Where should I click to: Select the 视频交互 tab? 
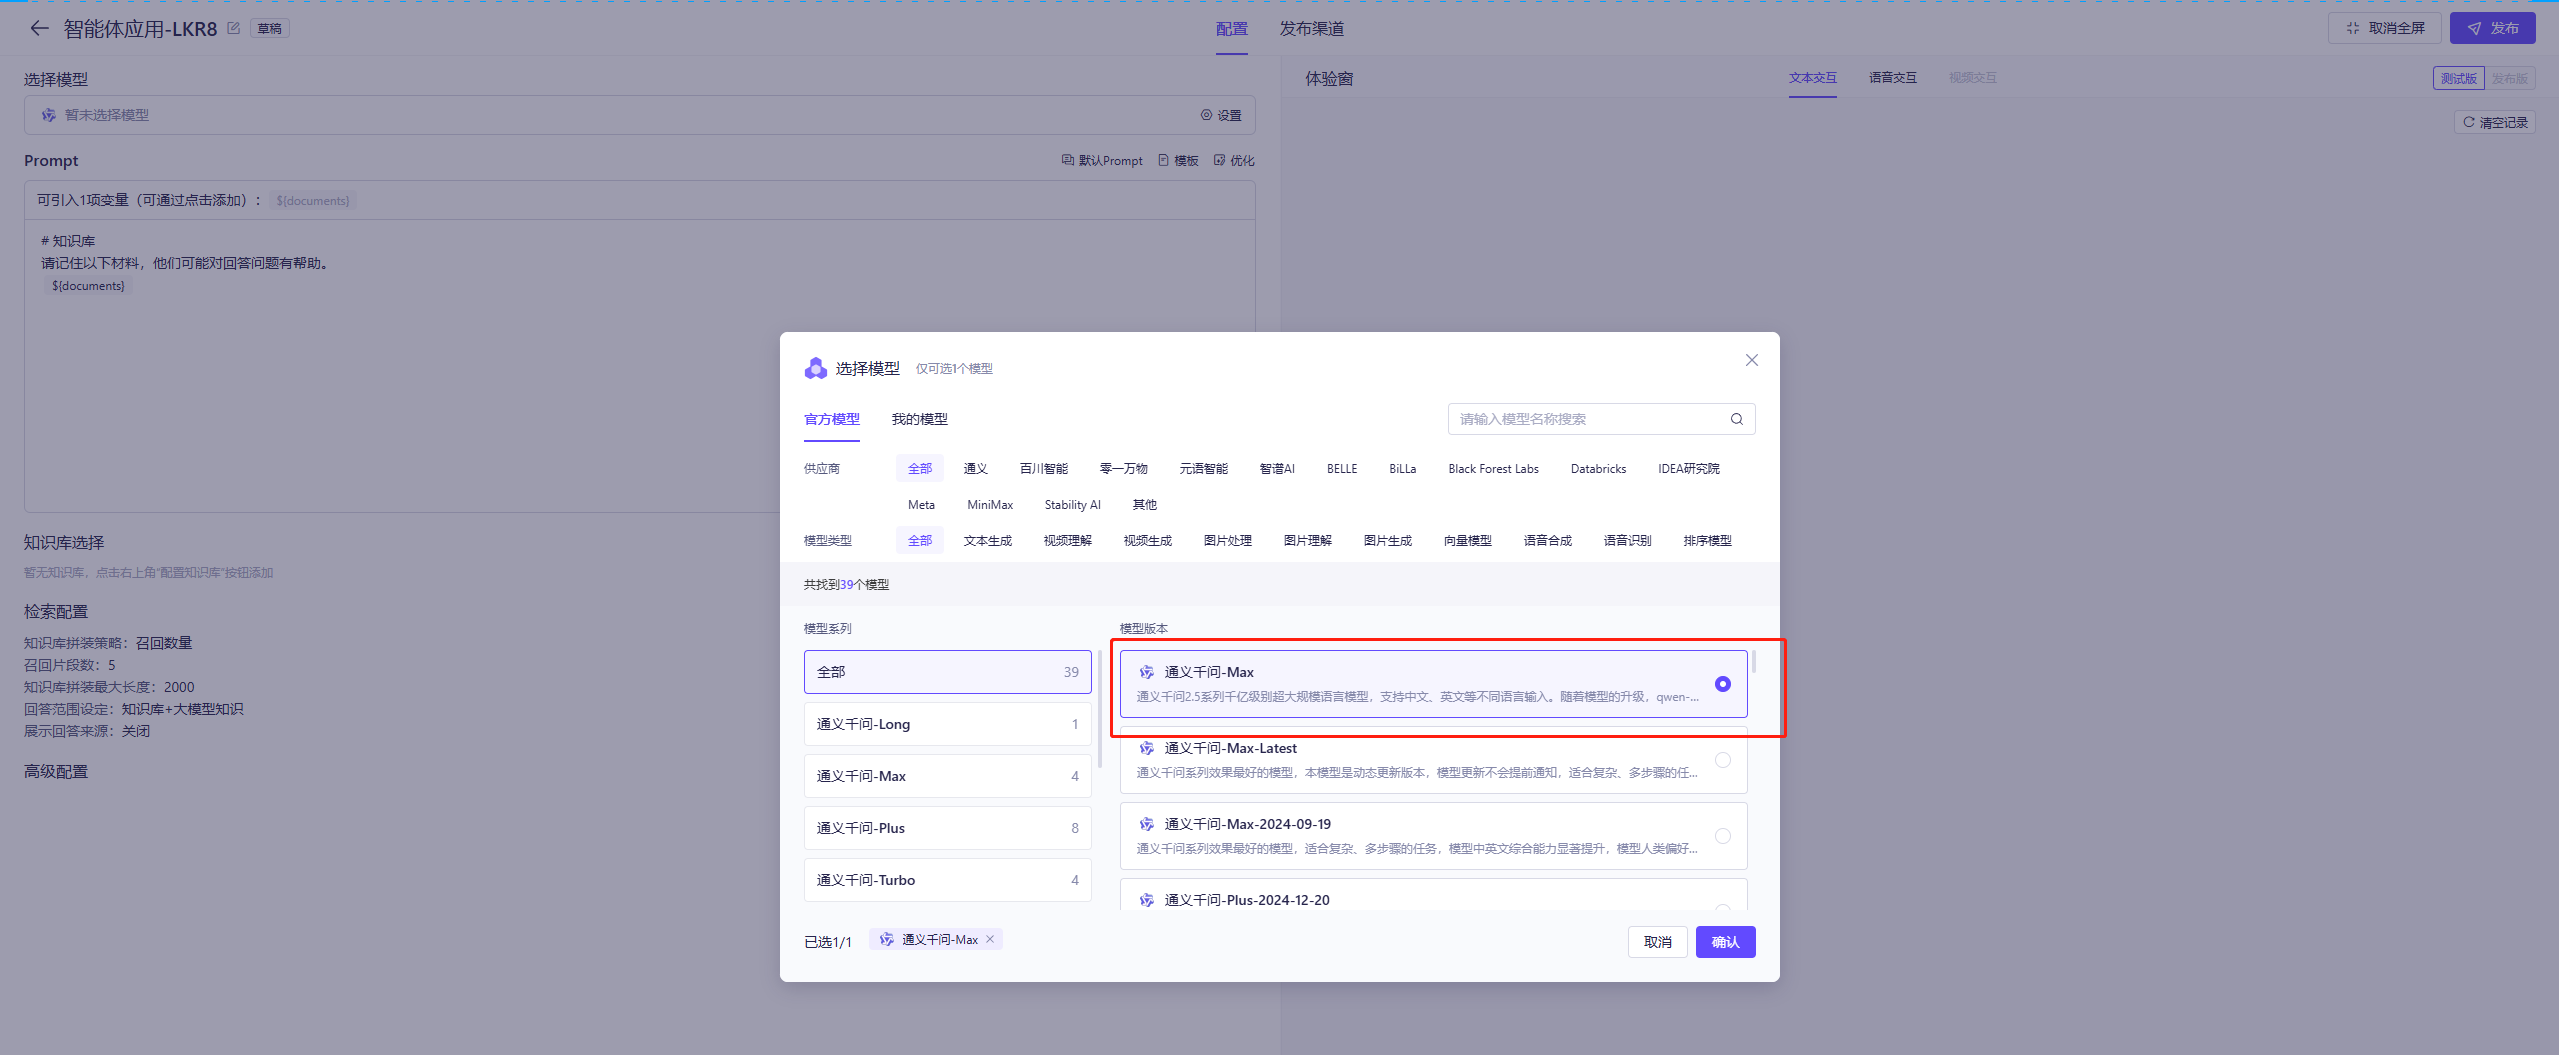click(1973, 78)
